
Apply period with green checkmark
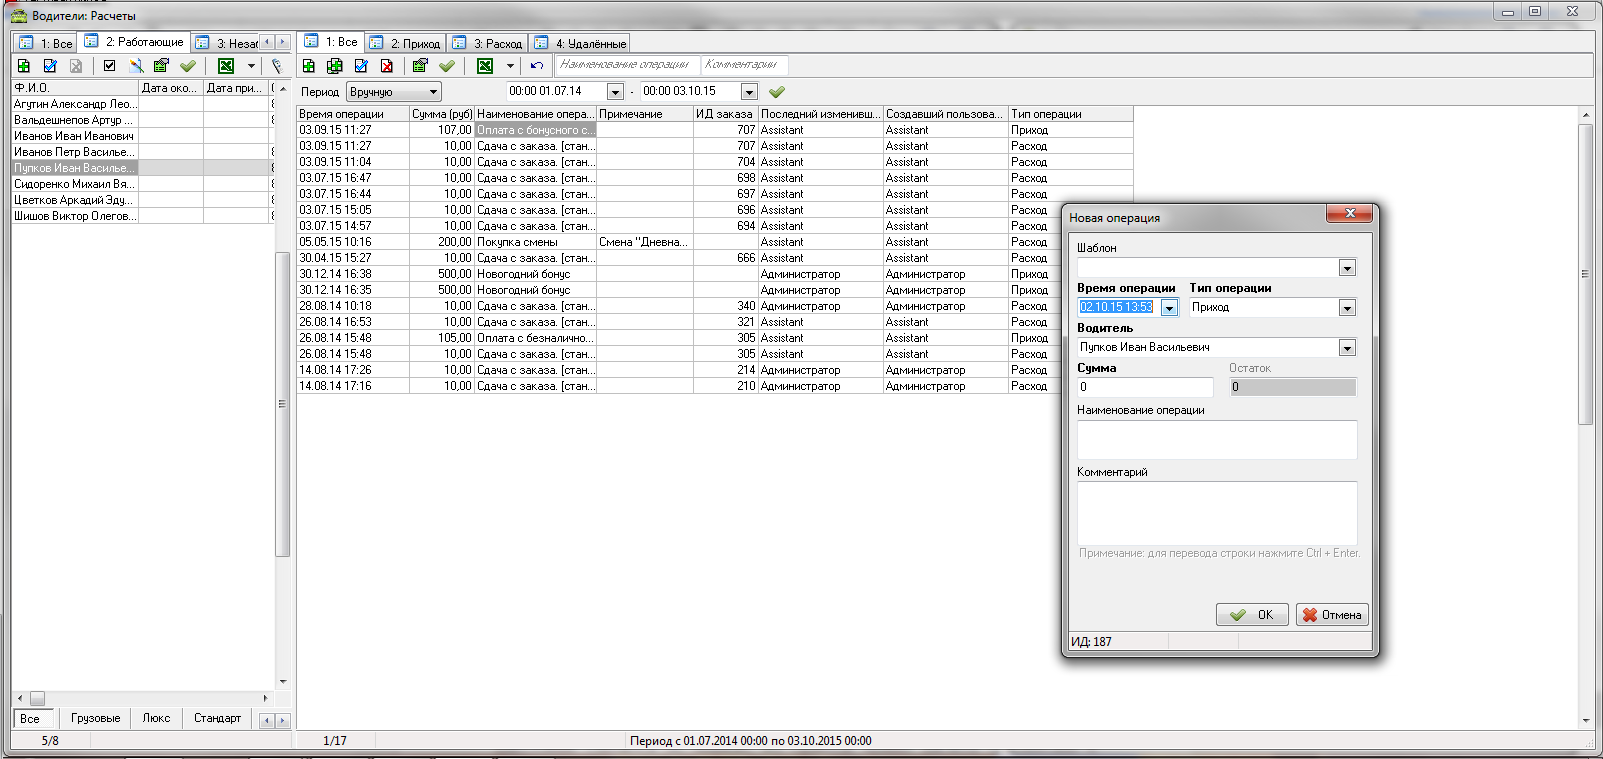[x=777, y=91]
